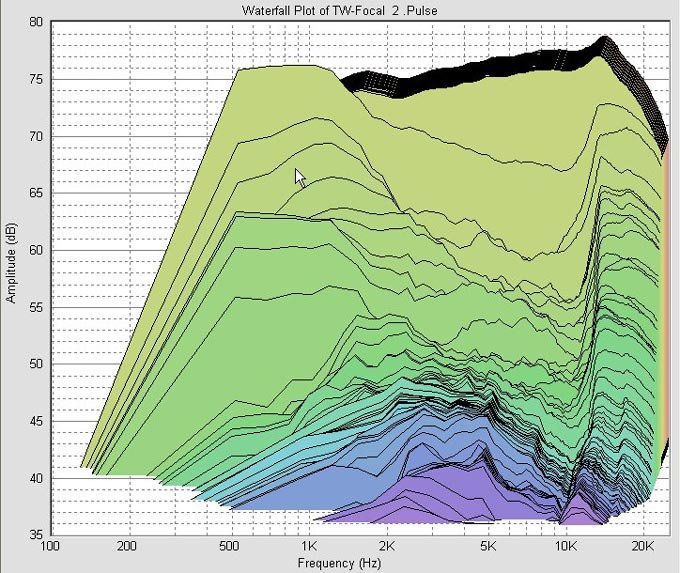Click the 50 dB tick label
Screen dimensions: 680x573
(36, 364)
